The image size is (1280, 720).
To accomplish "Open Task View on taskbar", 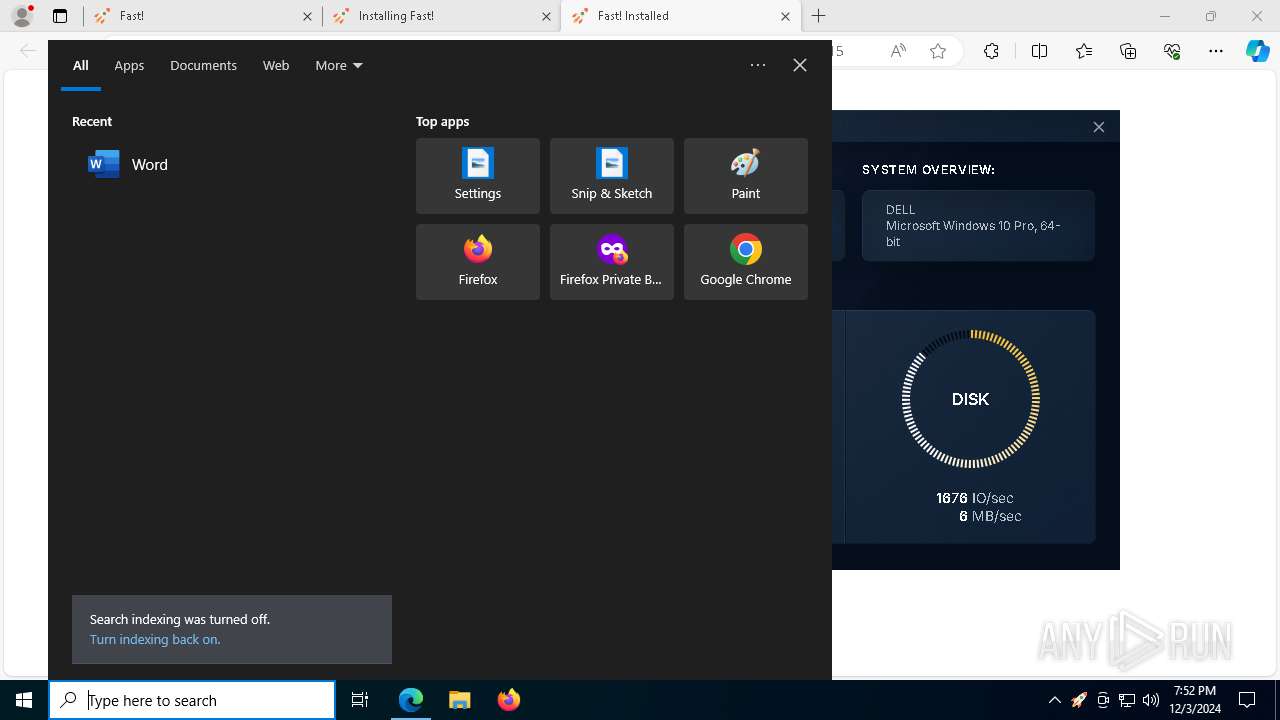I will coord(360,700).
